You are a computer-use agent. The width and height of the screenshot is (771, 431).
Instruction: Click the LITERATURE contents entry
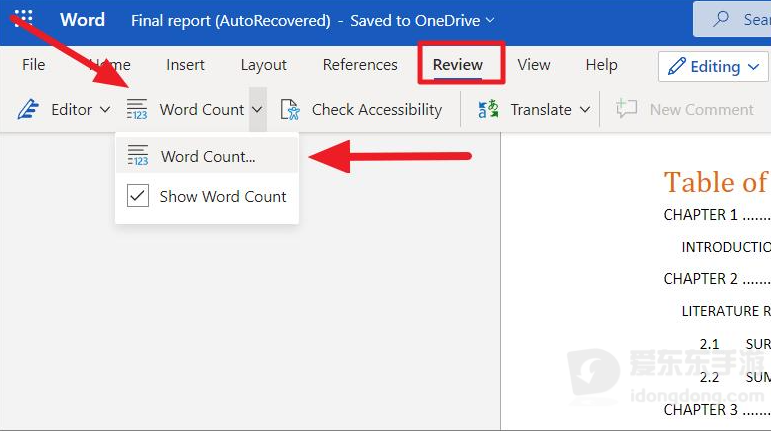[726, 311]
